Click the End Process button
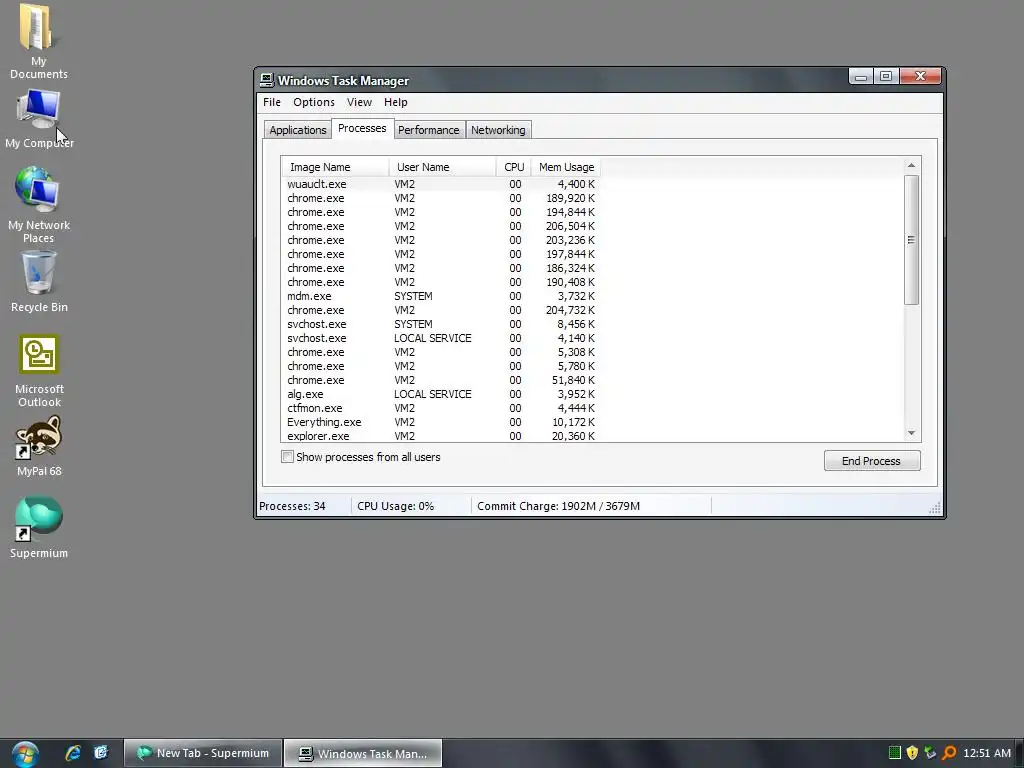 pyautogui.click(x=872, y=460)
